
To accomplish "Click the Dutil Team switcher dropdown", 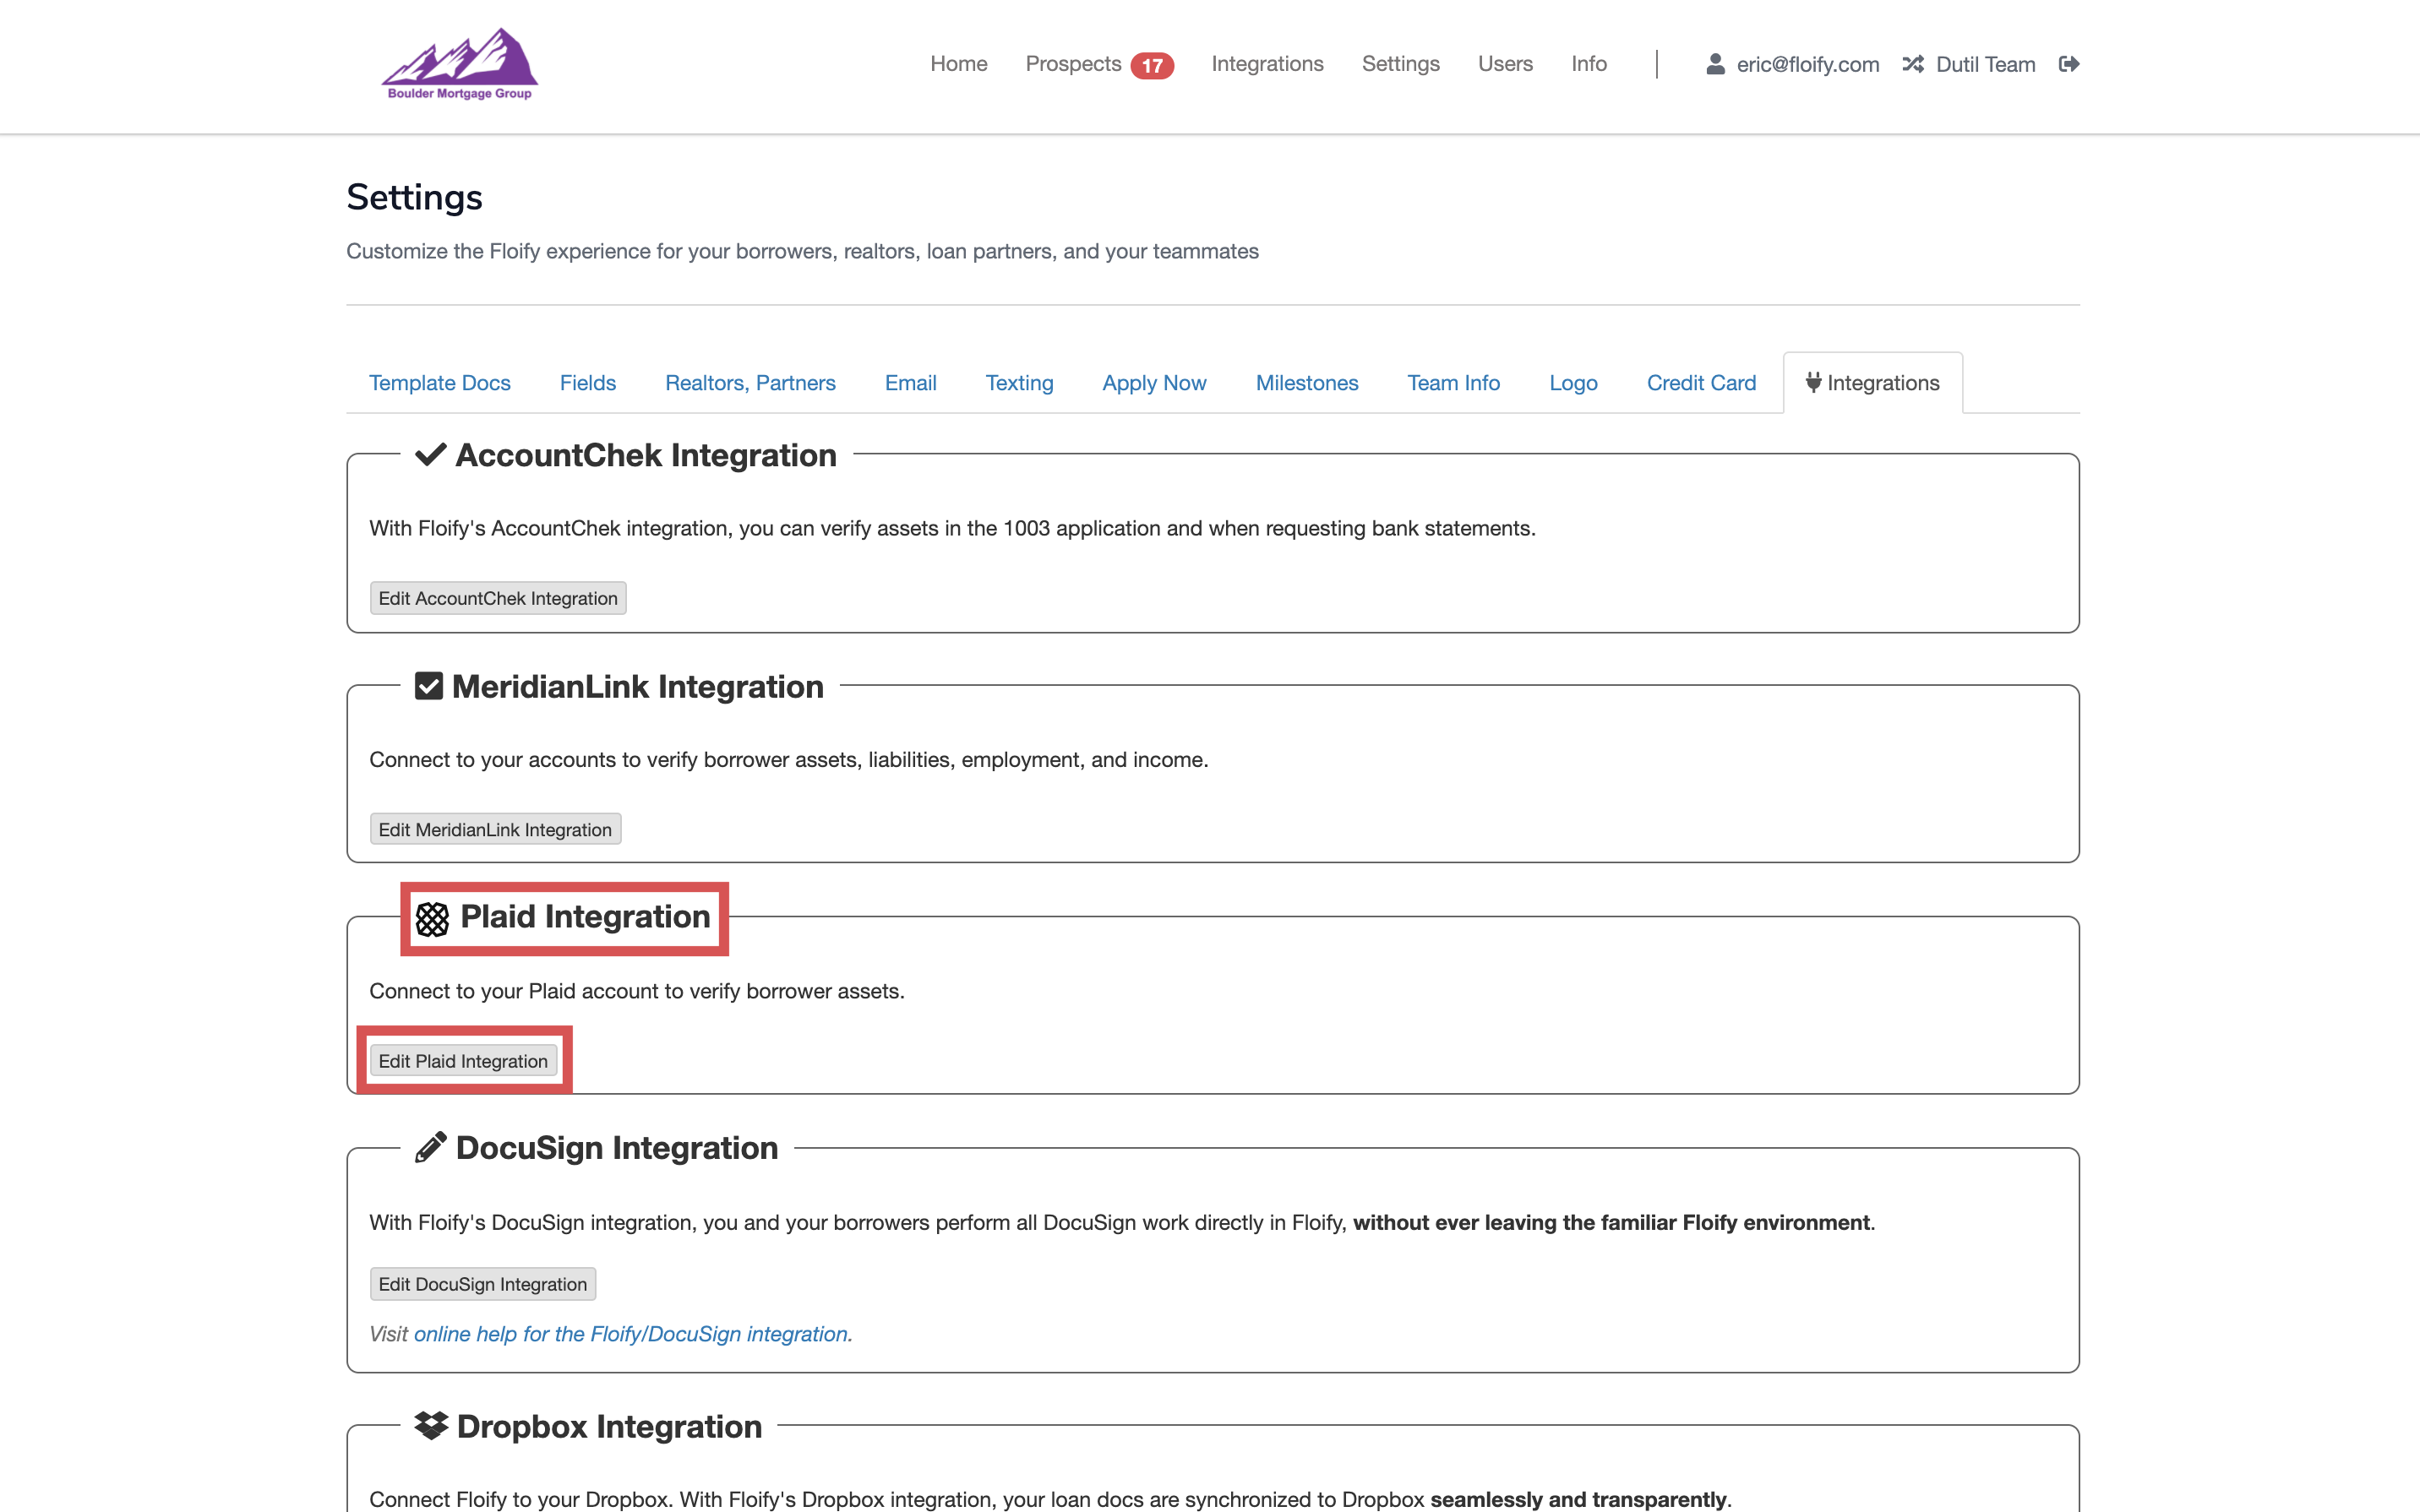I will (1970, 64).
